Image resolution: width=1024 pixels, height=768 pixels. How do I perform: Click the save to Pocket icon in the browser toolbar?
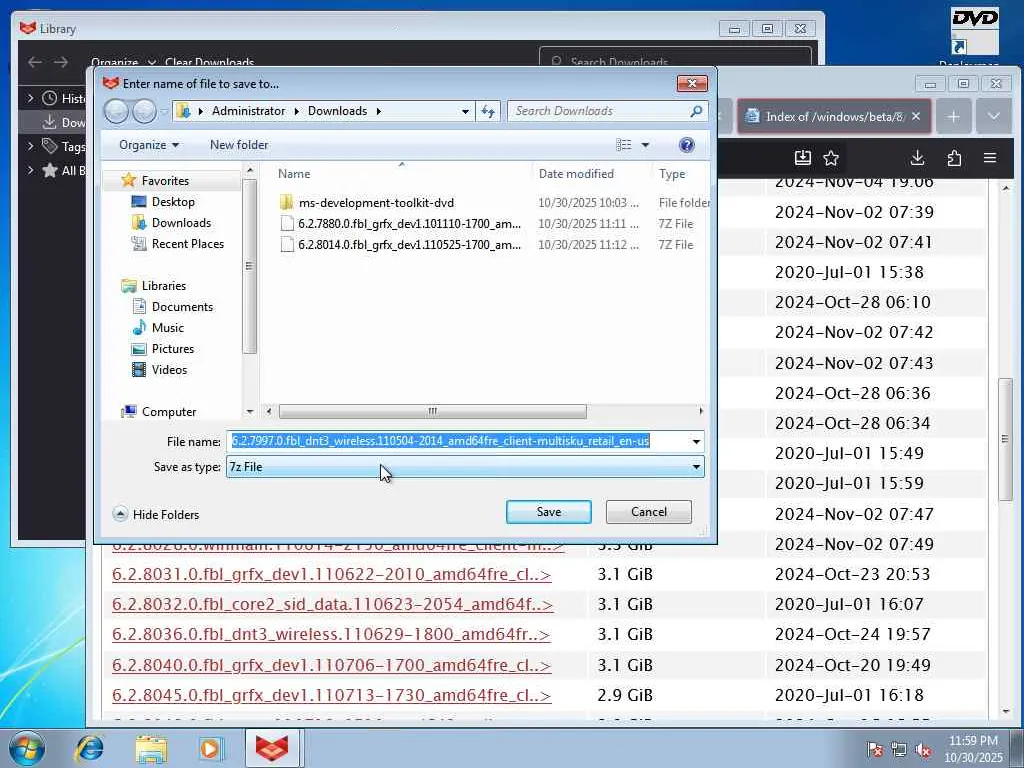click(803, 157)
